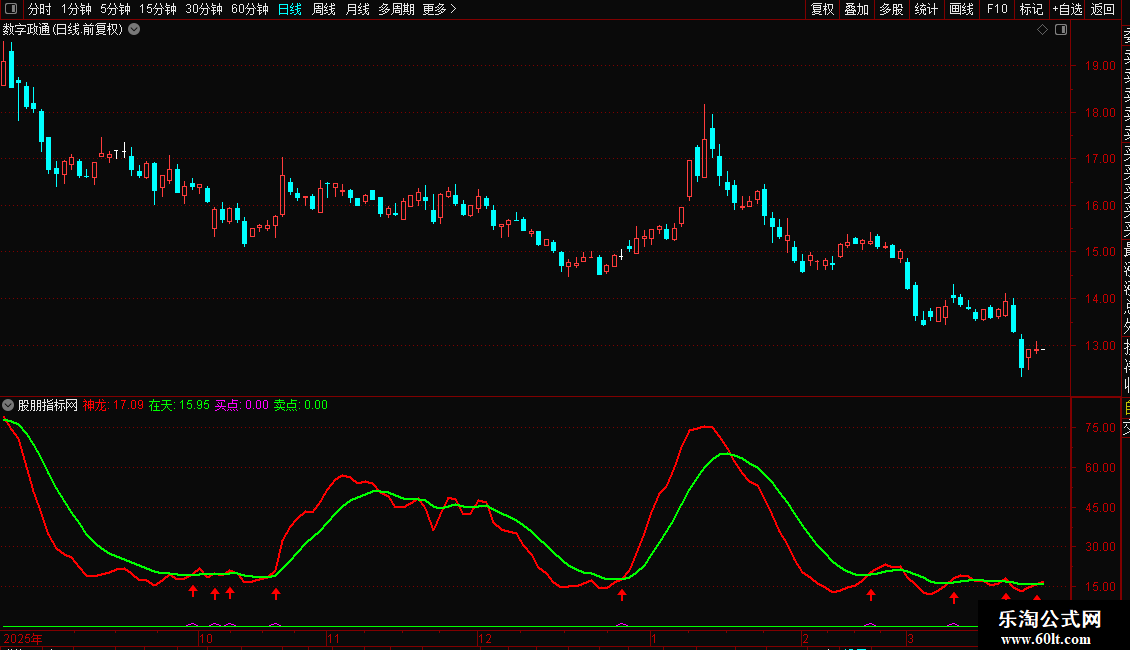Toggle the left sidebar panel icon
The image size is (1130, 650).
(x=12, y=9)
